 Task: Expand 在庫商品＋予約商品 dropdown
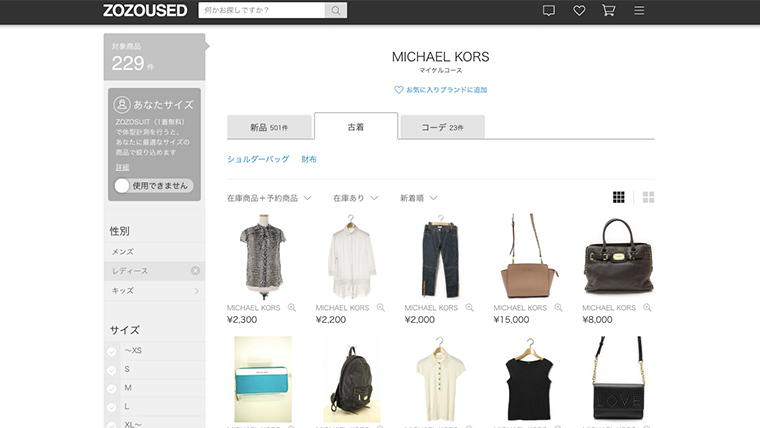(269, 198)
